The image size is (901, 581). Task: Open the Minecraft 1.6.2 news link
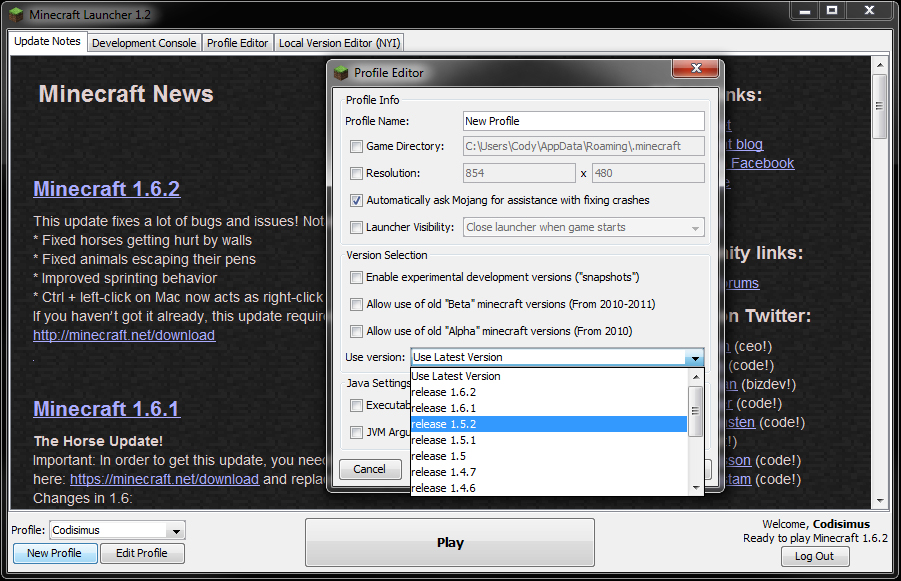107,189
